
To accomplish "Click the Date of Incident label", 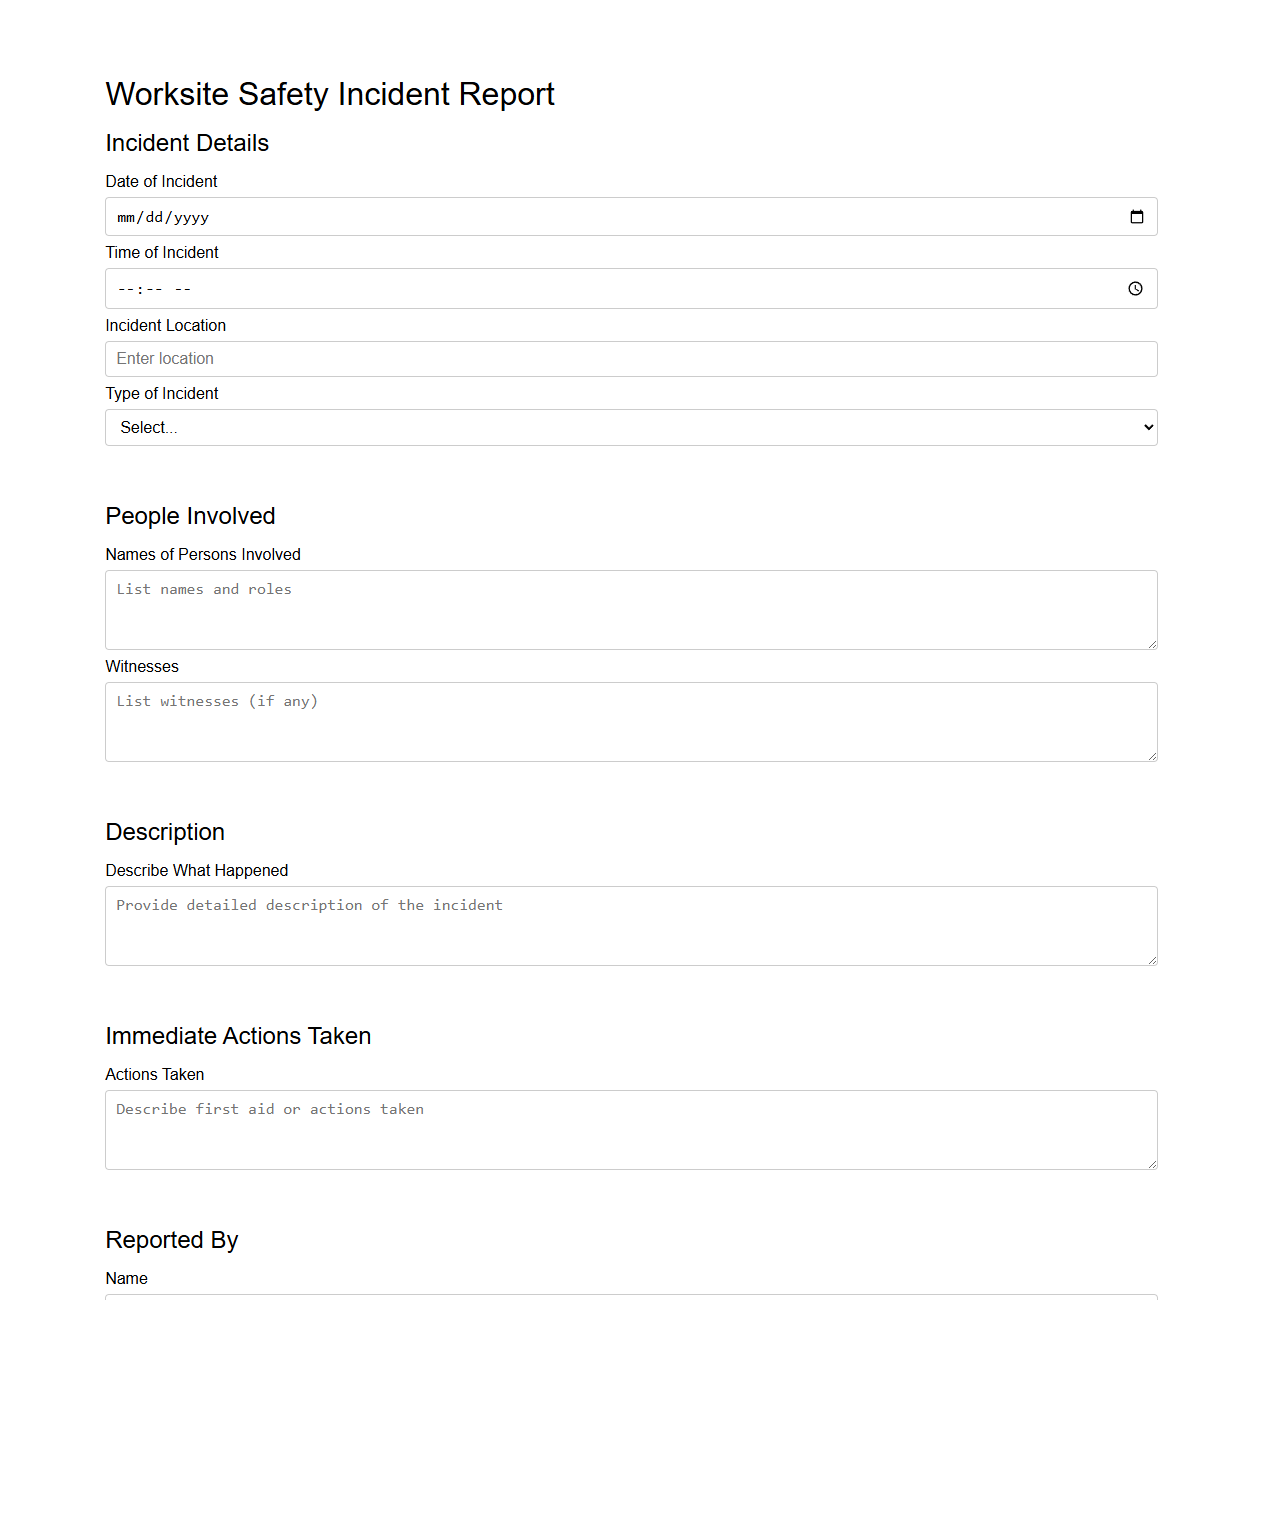I will [161, 181].
